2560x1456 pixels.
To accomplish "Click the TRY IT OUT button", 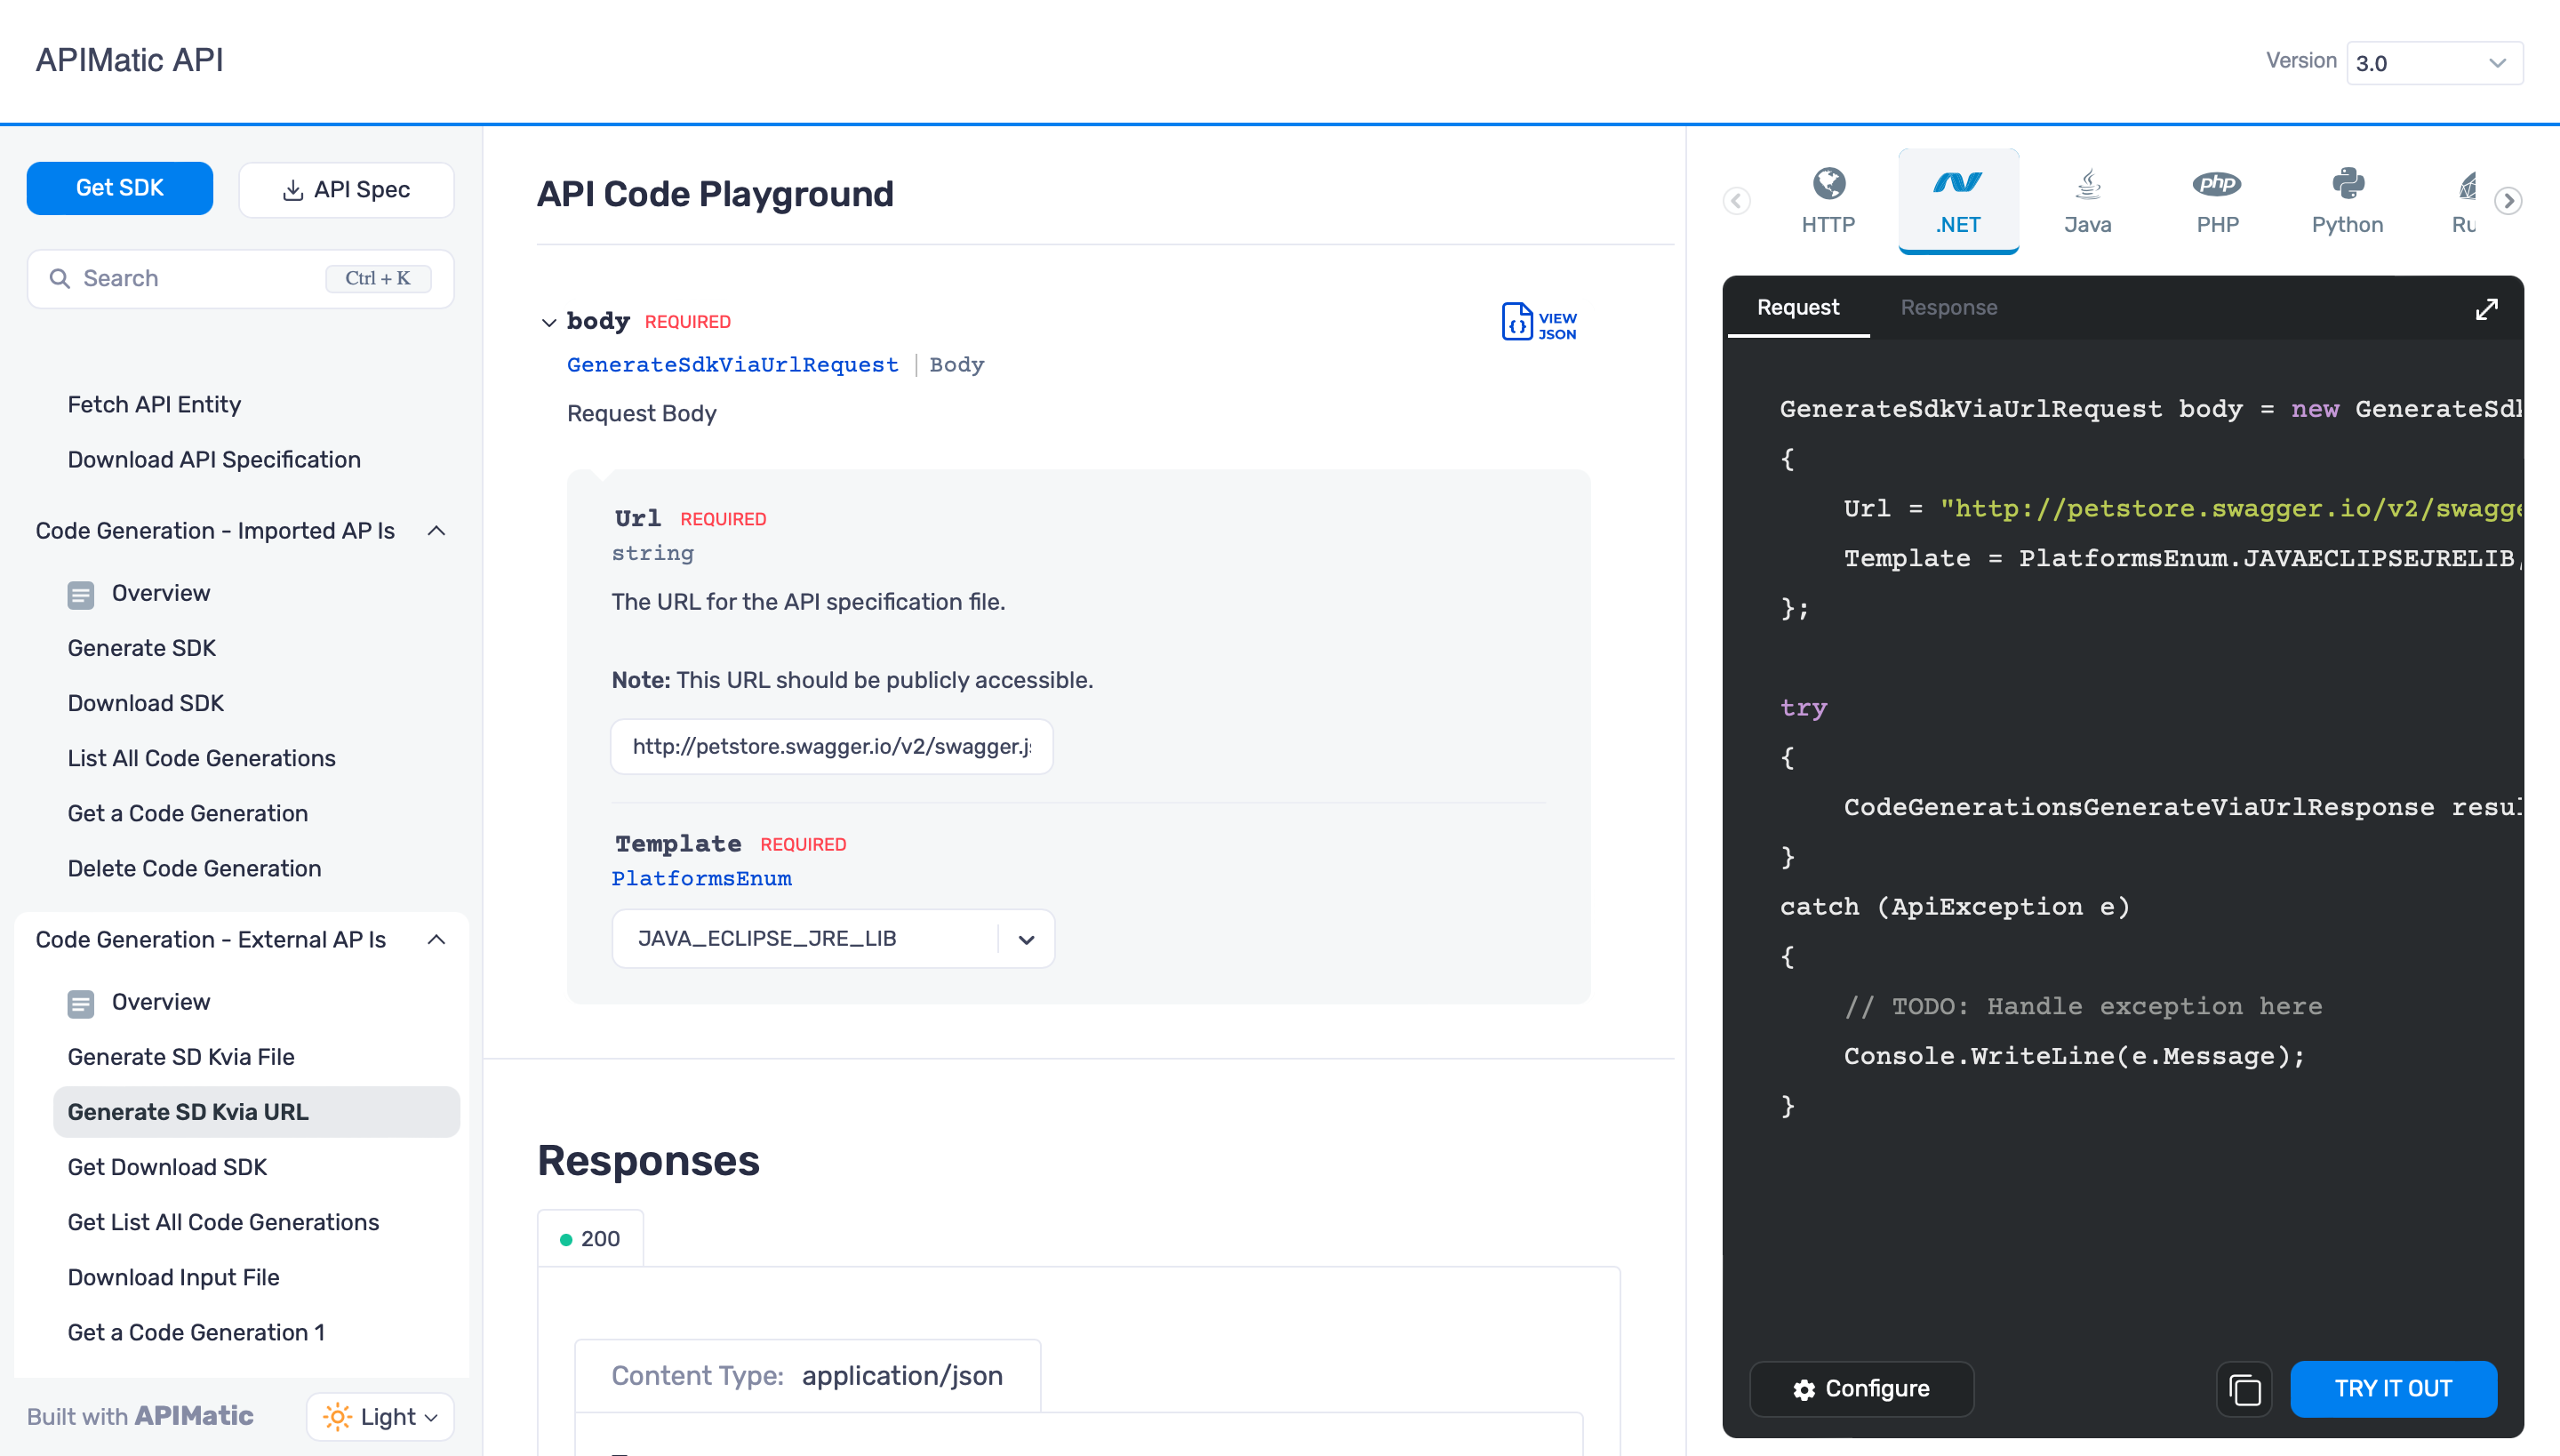I will pos(2392,1389).
